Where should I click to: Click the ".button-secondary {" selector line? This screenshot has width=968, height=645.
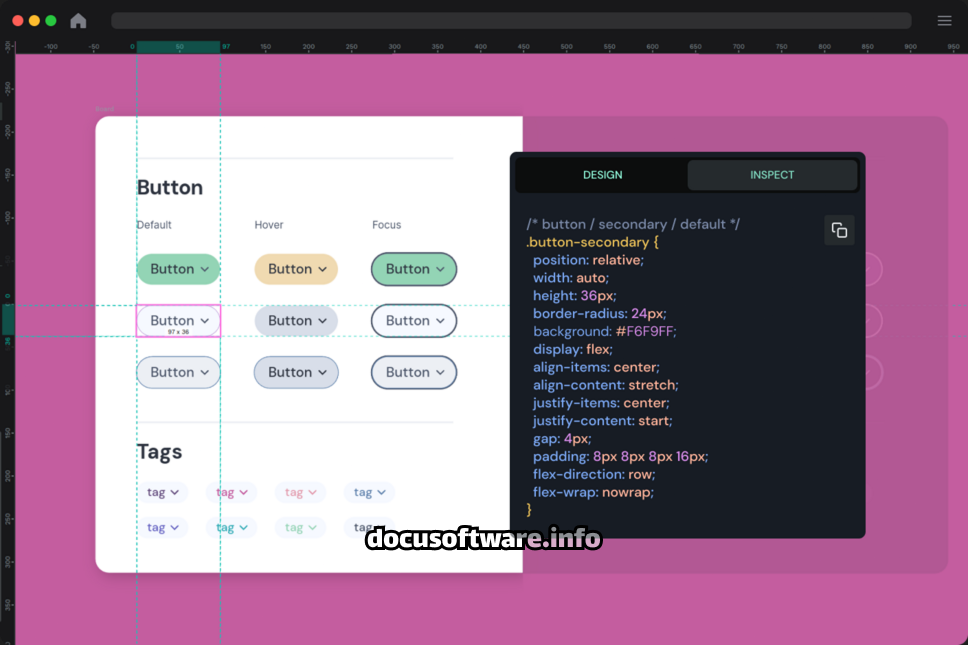(593, 242)
